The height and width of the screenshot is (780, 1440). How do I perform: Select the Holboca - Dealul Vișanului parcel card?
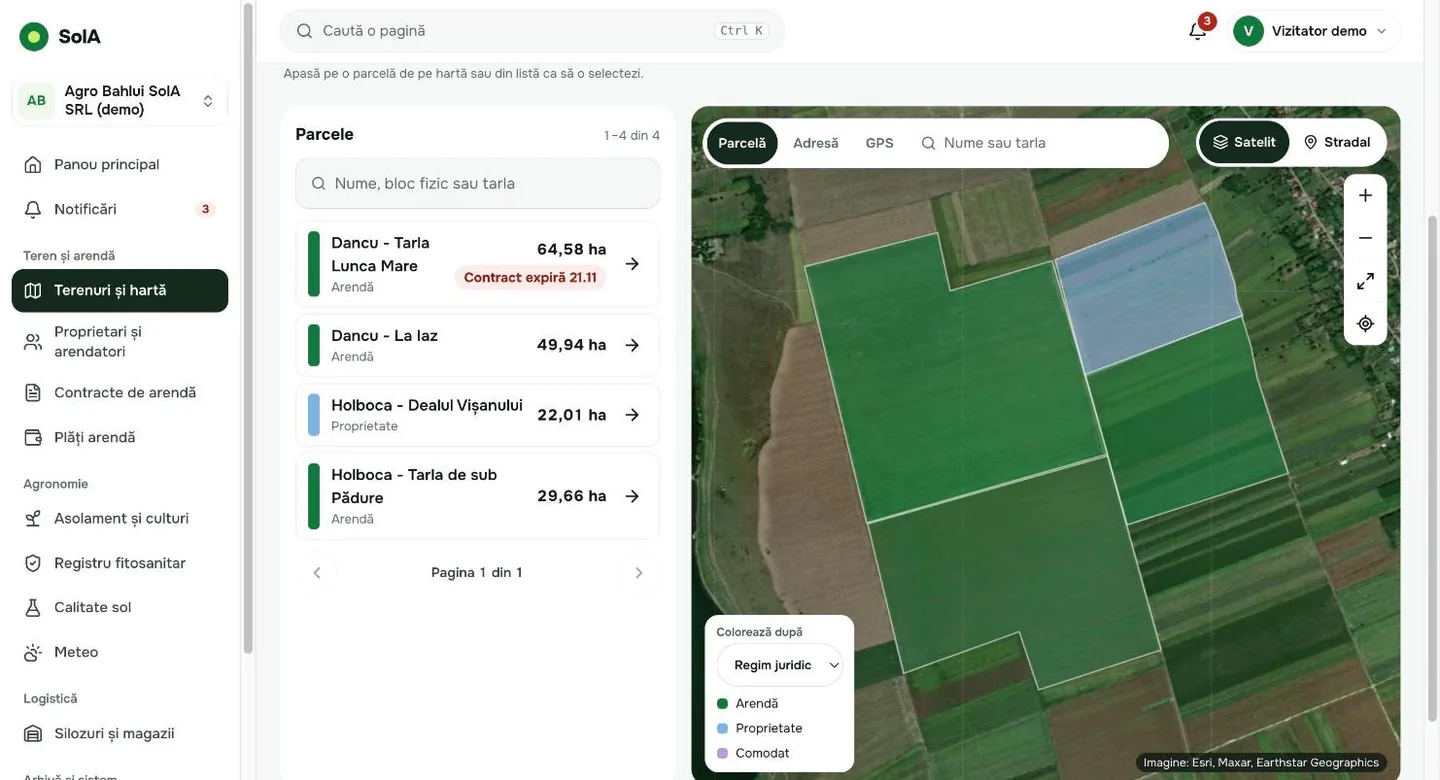(x=478, y=415)
